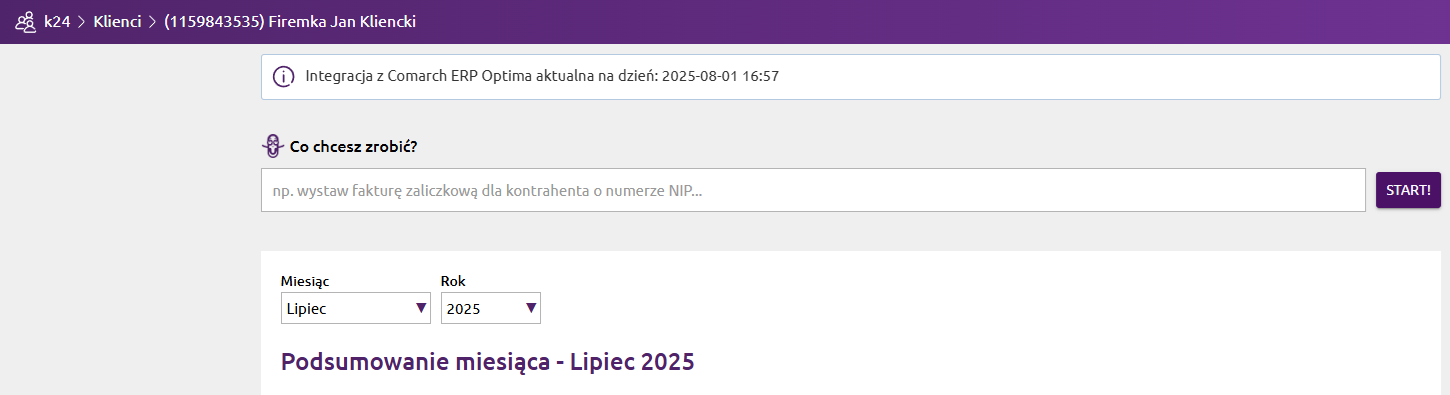Screen dimensions: 1450x395
Task: Click the purple triangle arrow in Miesiąc field
Action: click(x=421, y=308)
